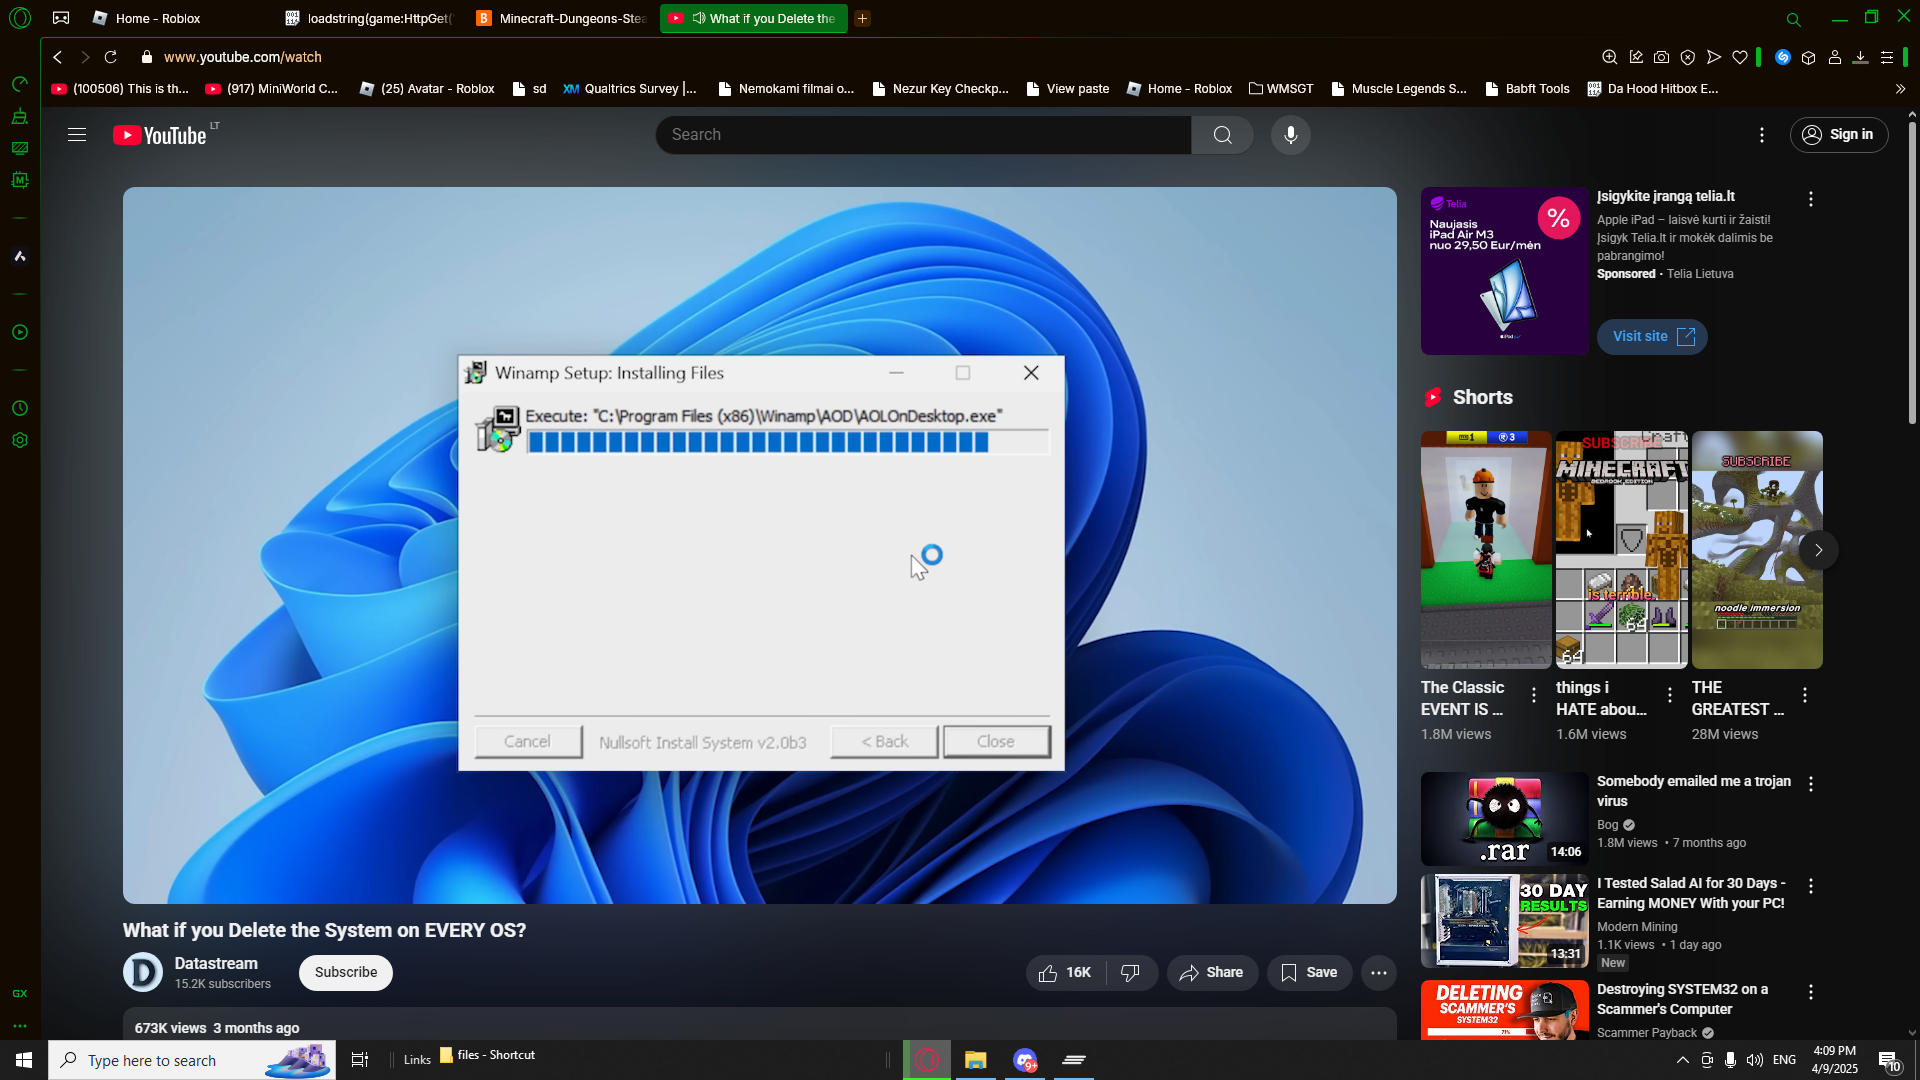Open File Explorer from the taskbar
This screenshot has width=1920, height=1080.
tap(975, 1060)
